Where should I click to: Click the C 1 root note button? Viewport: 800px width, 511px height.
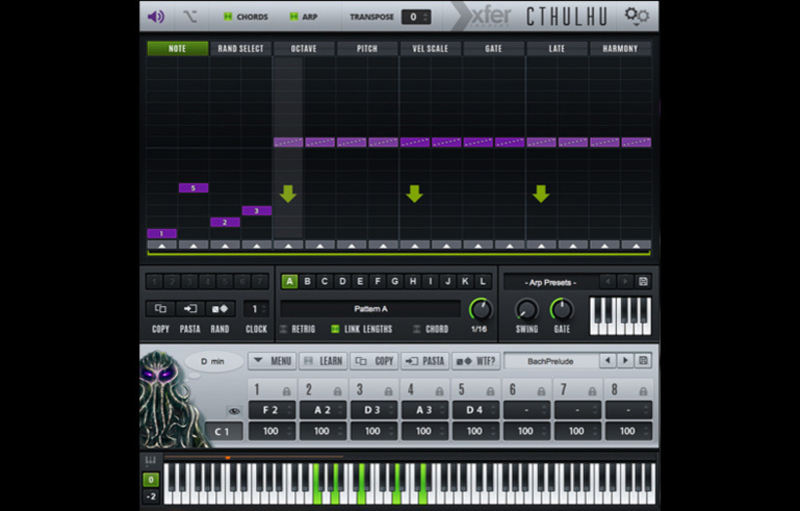click(x=223, y=431)
